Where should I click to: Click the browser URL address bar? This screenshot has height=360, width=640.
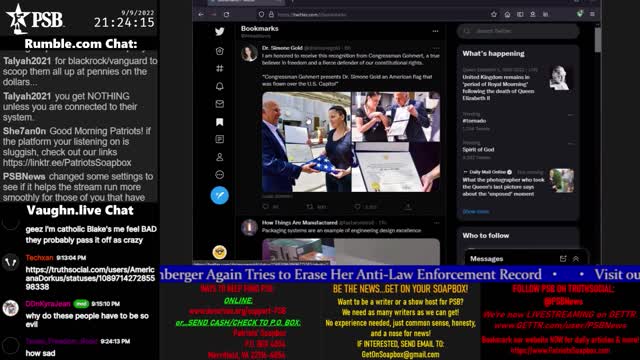click(x=376, y=14)
